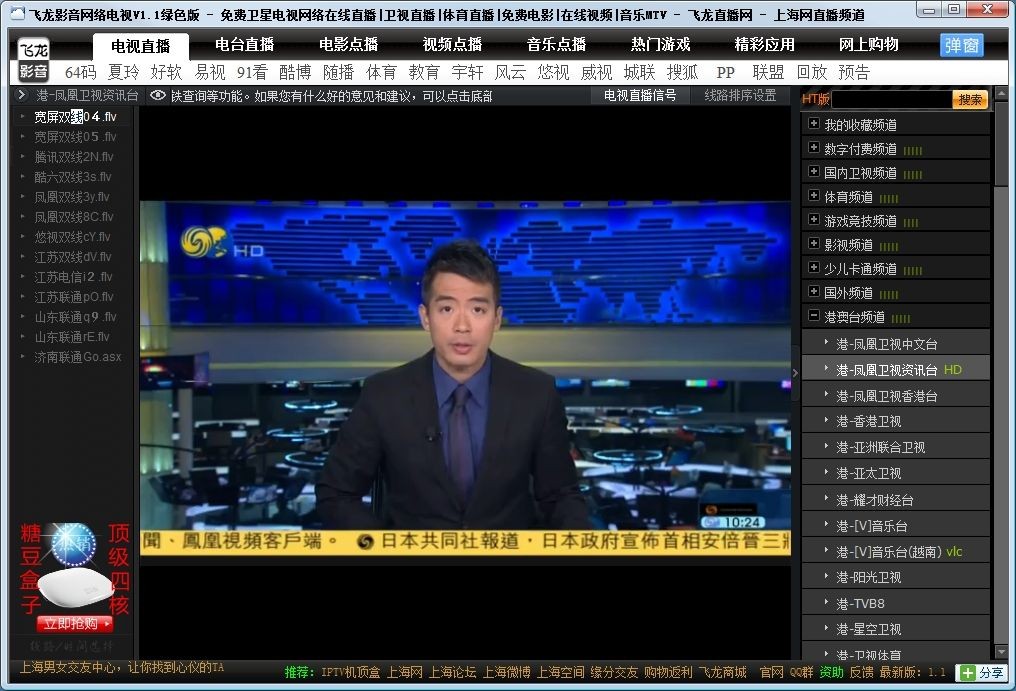This screenshot has width=1016, height=691.
Task: Open the 电影点播 tab
Action: pyautogui.click(x=348, y=45)
